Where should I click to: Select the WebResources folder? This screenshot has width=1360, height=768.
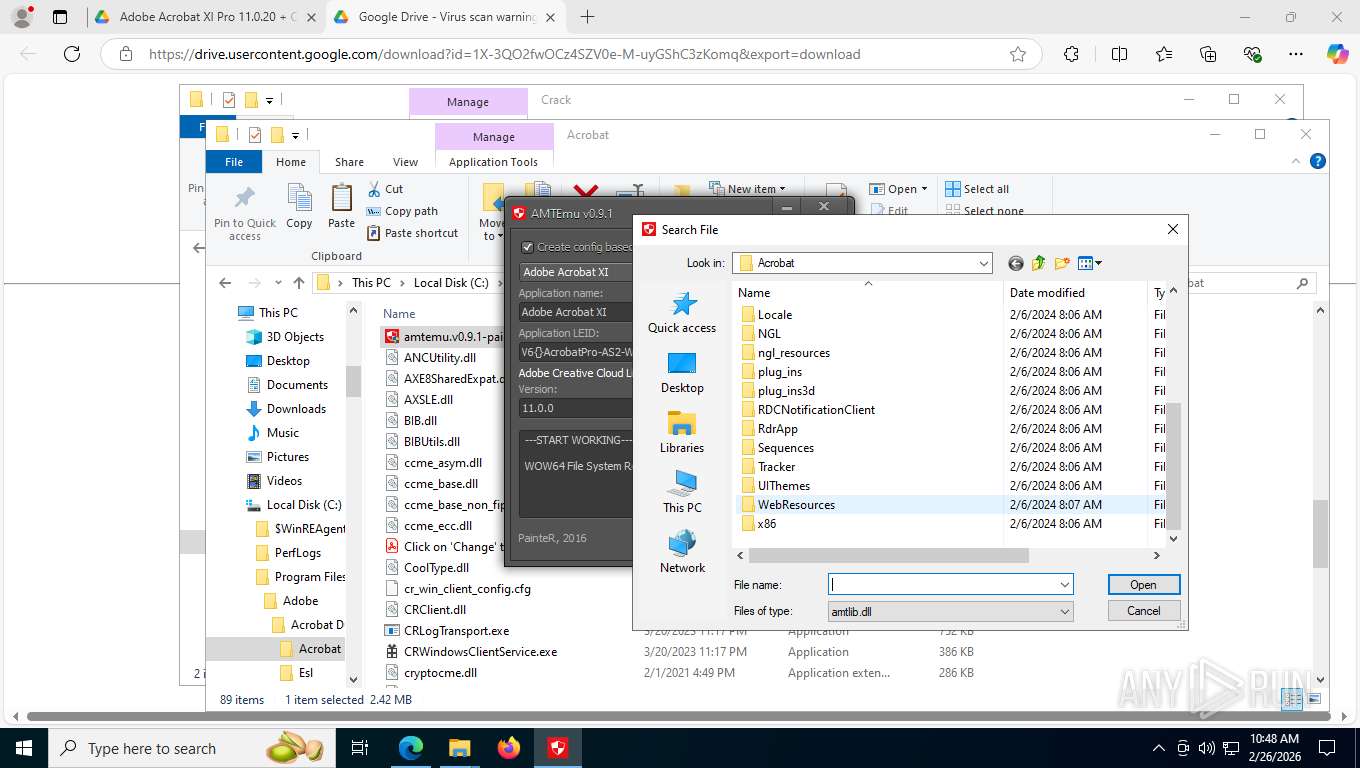point(796,505)
